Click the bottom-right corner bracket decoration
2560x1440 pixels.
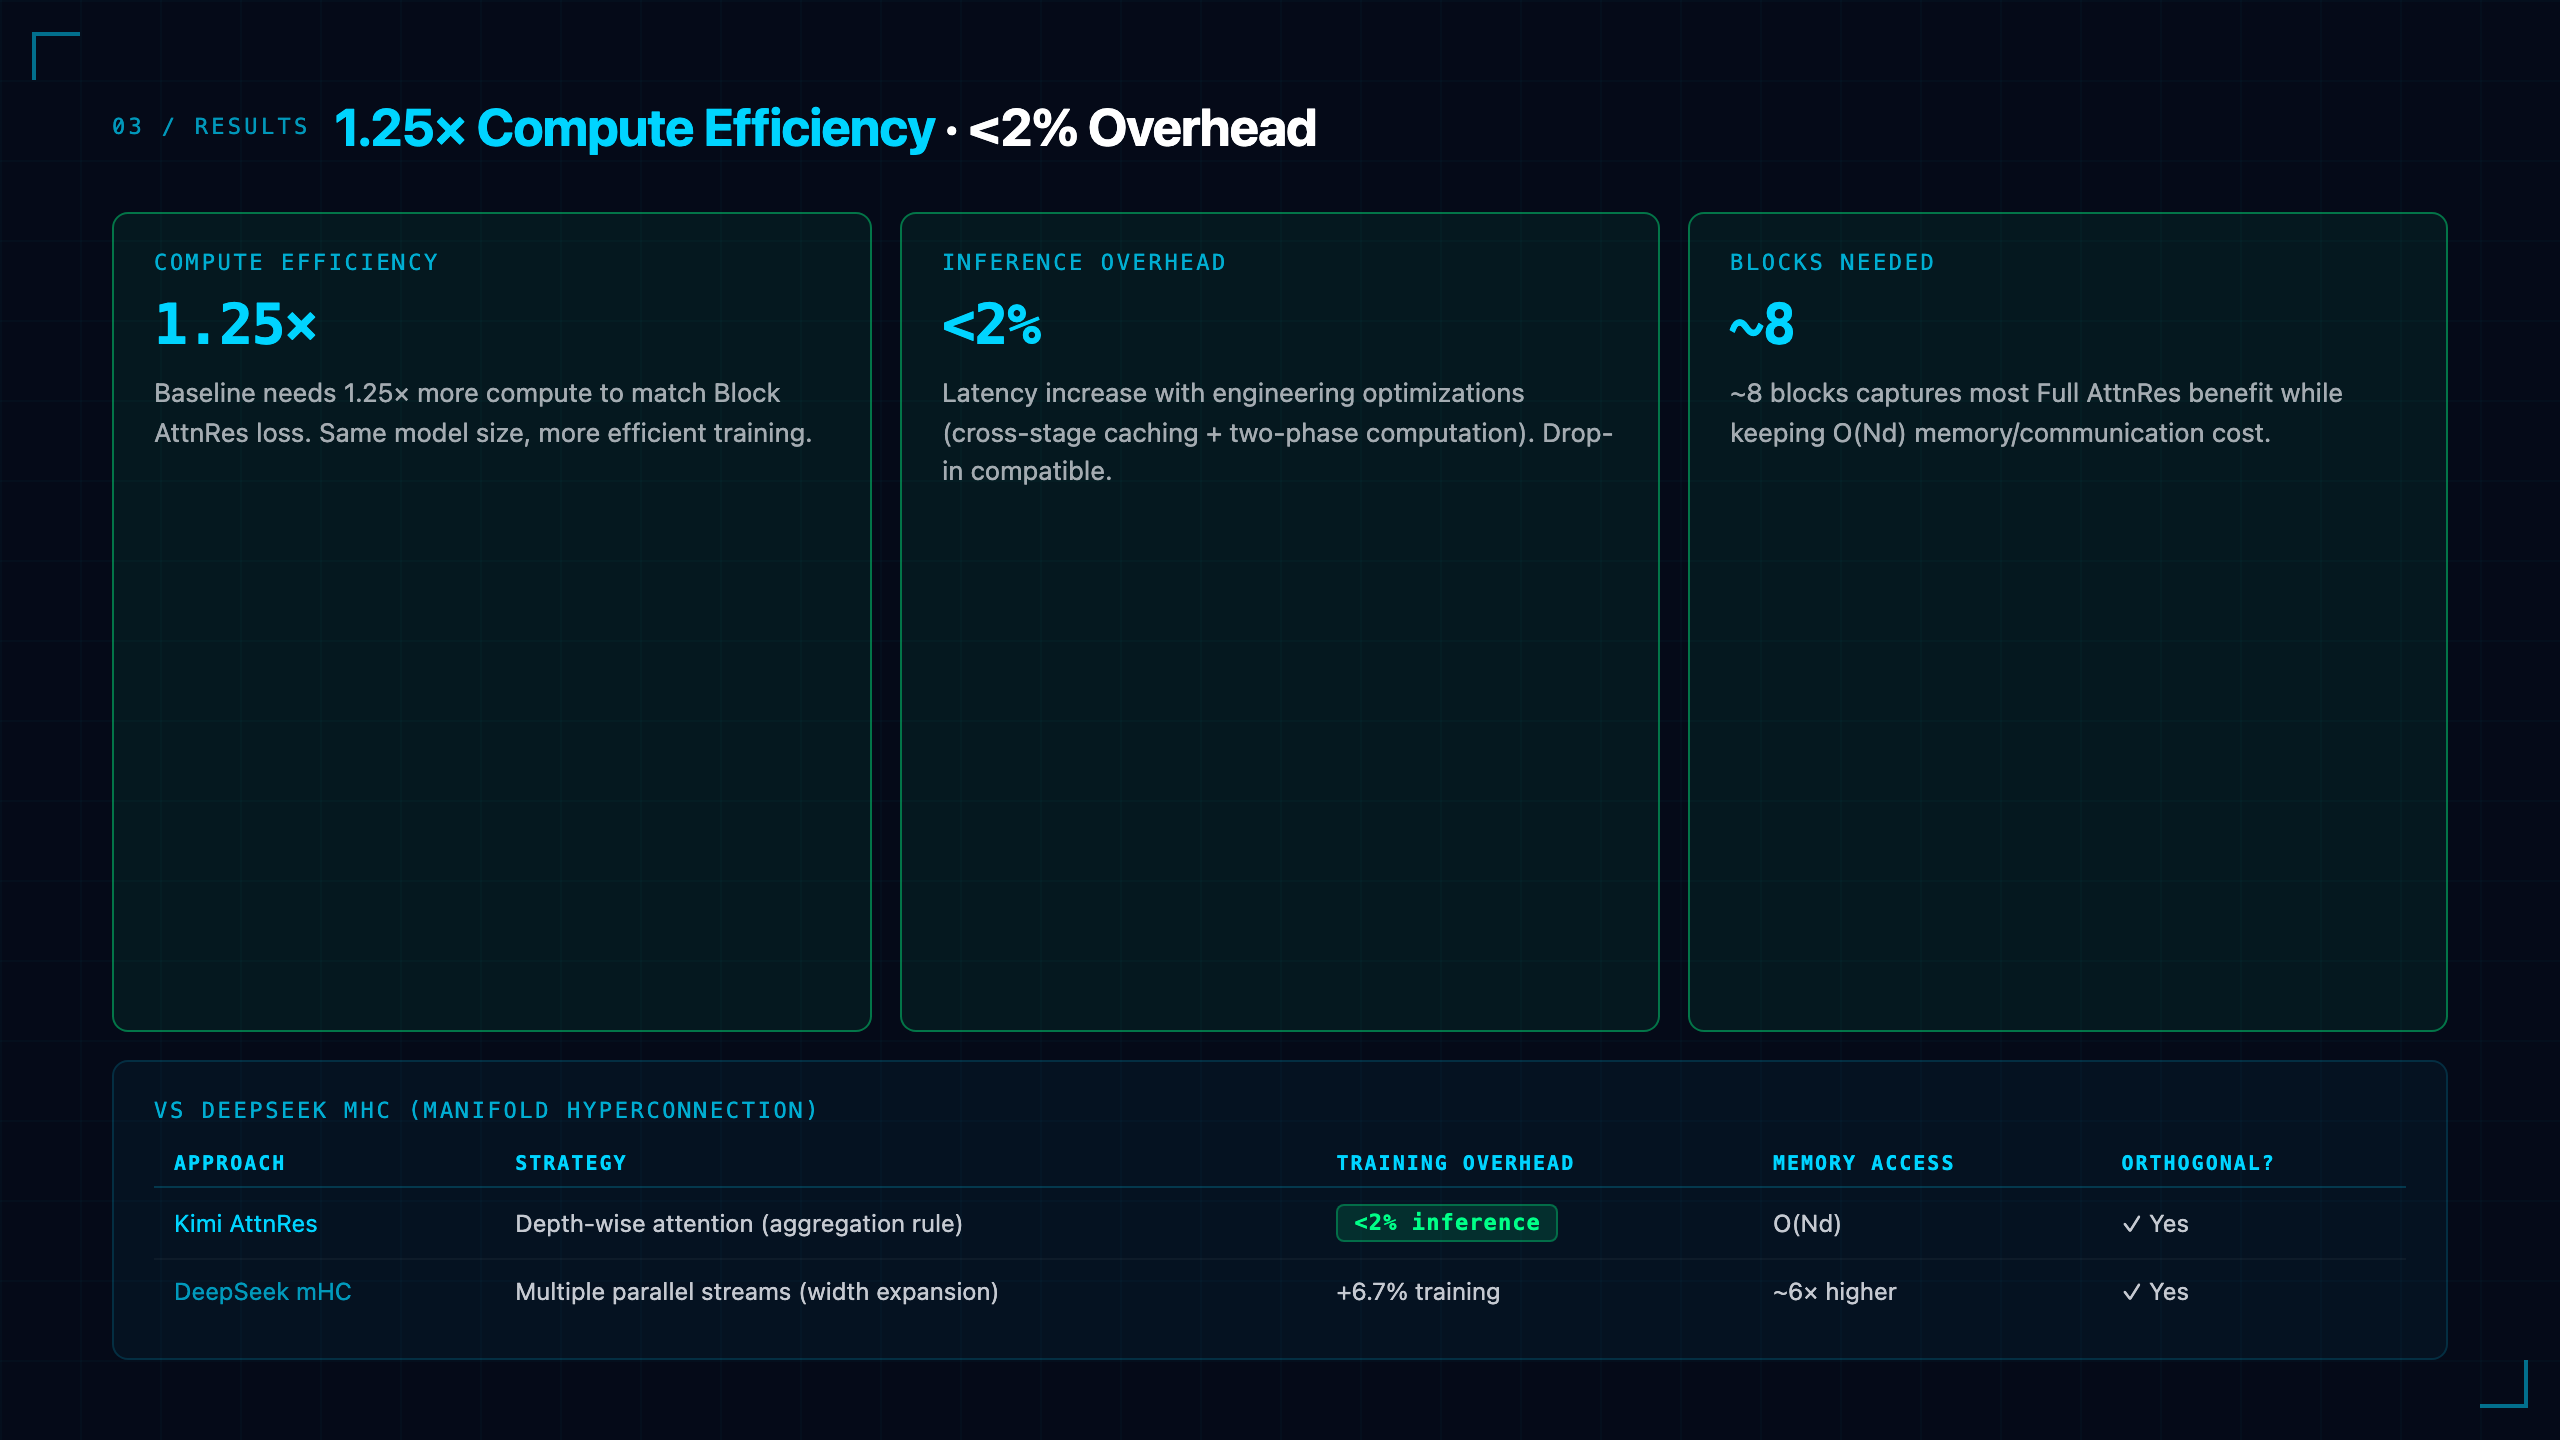(x=2504, y=1384)
